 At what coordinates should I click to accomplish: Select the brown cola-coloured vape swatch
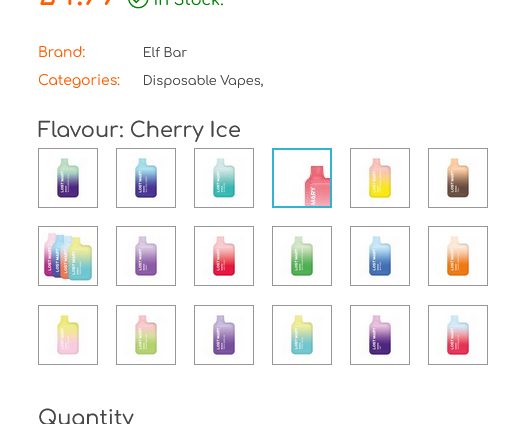pyautogui.click(x=458, y=178)
